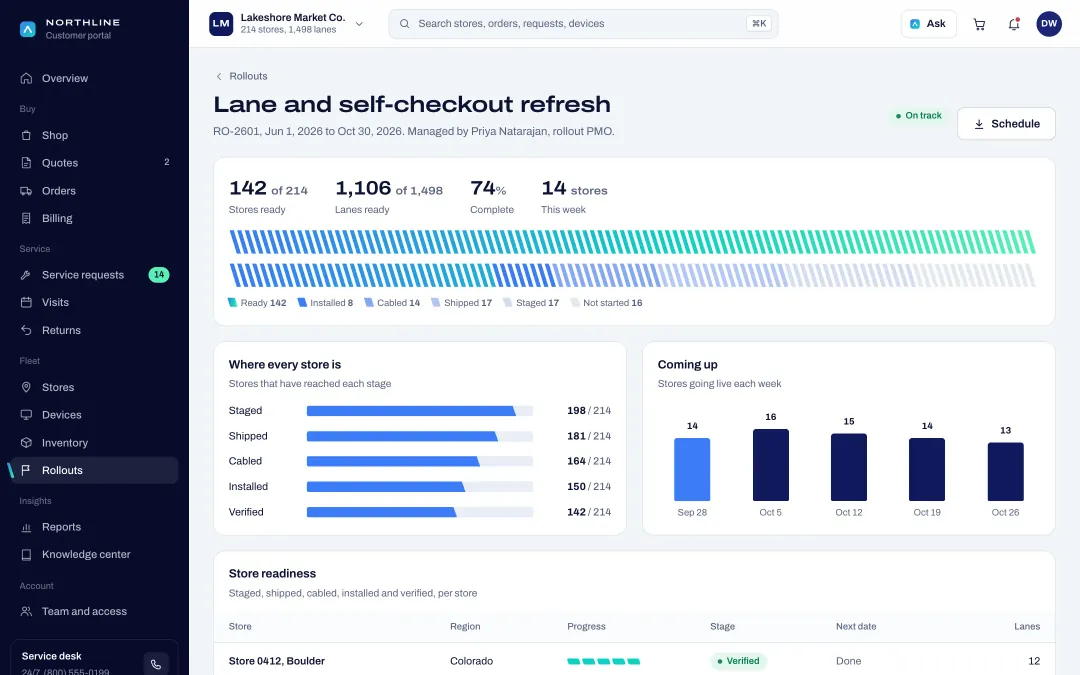Click the back chevron beside Rollouts
This screenshot has height=675, width=1080.
(x=219, y=76)
